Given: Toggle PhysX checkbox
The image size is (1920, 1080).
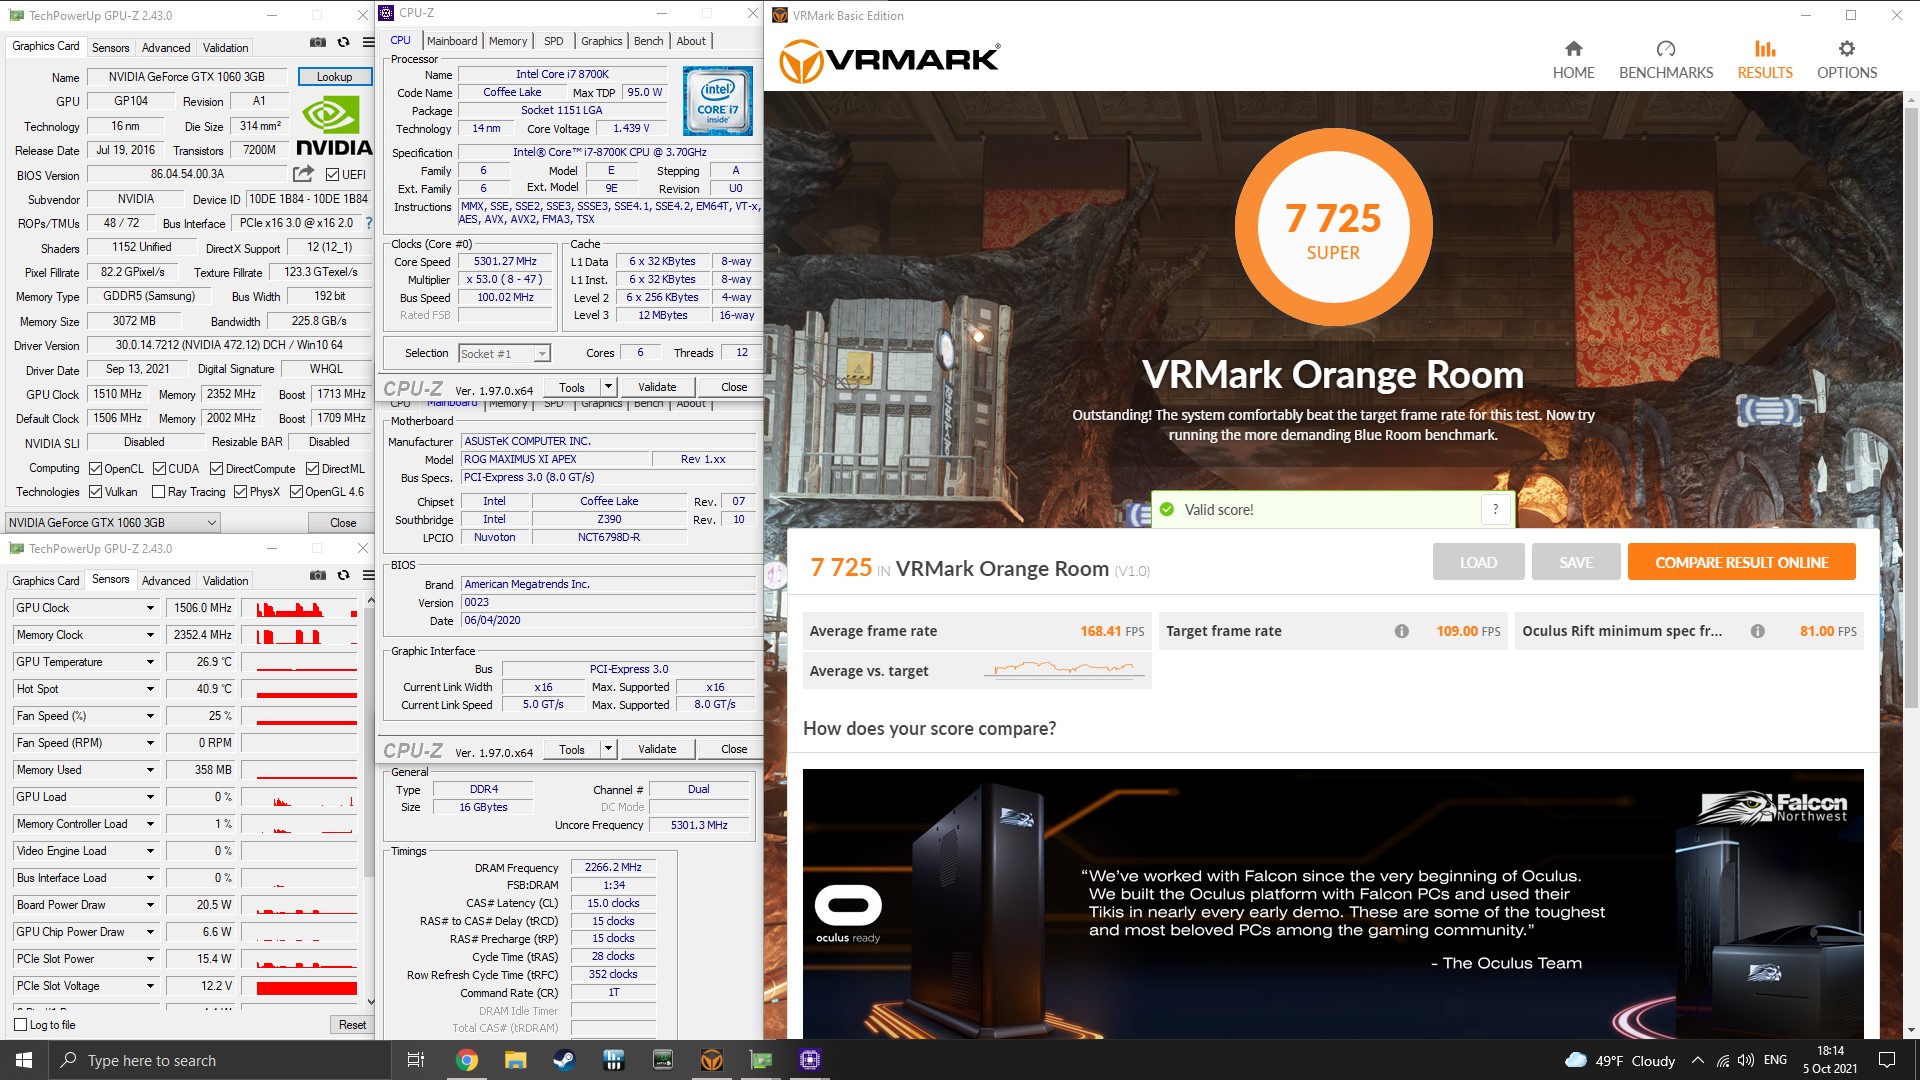Looking at the screenshot, I should coord(240,491).
